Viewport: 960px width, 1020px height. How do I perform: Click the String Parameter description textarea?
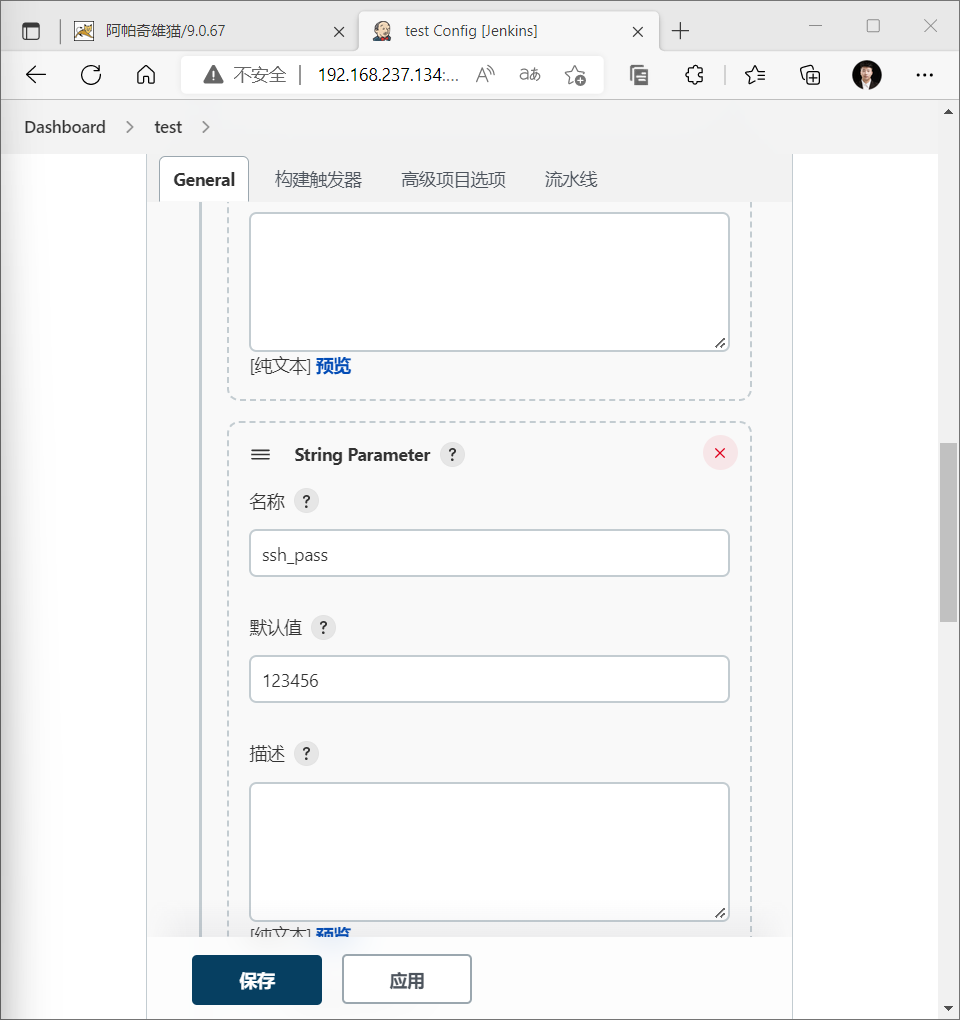[x=489, y=852]
